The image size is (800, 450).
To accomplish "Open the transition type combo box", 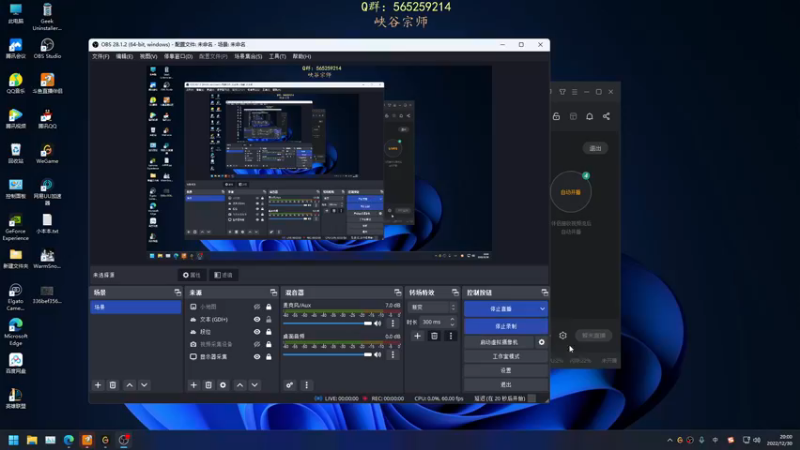I will click(432, 307).
